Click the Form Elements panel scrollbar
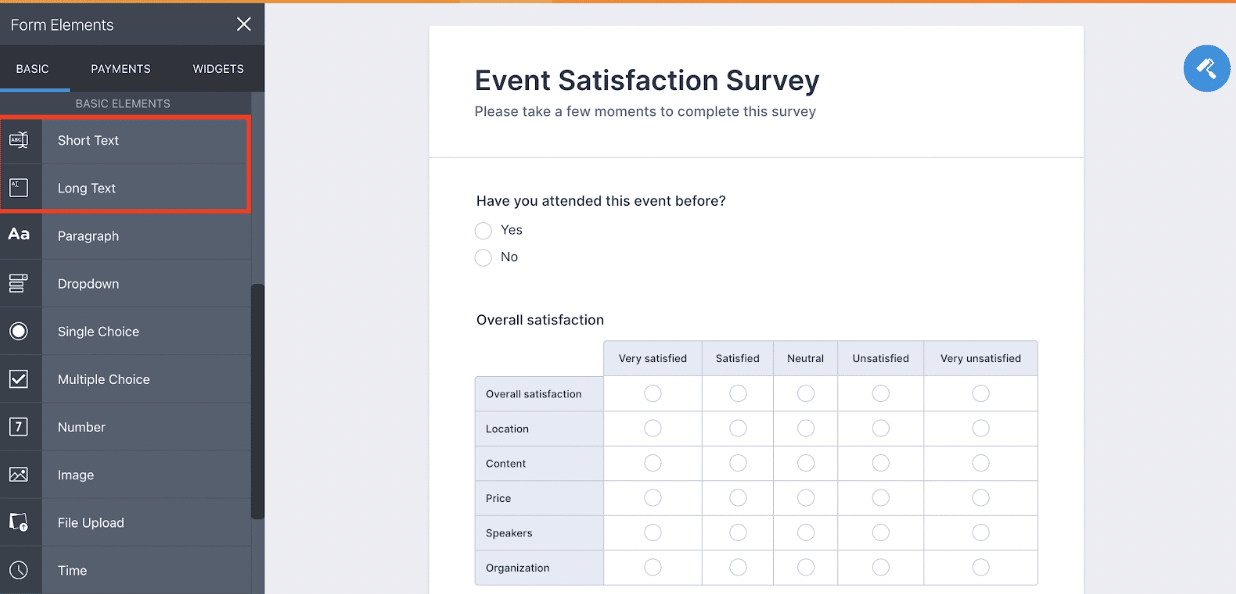This screenshot has width=1236, height=594. 258,400
